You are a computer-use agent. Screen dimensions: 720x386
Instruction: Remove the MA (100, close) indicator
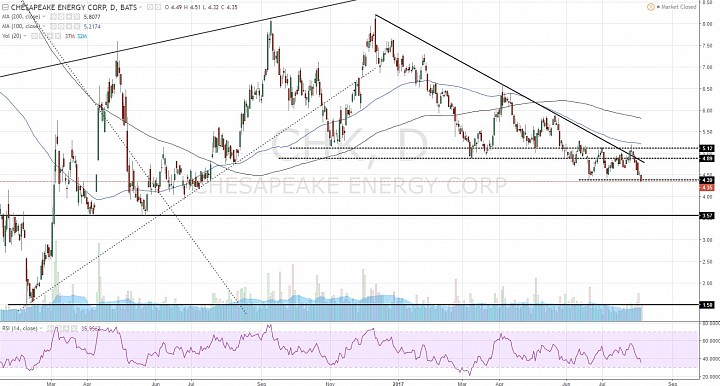77,27
